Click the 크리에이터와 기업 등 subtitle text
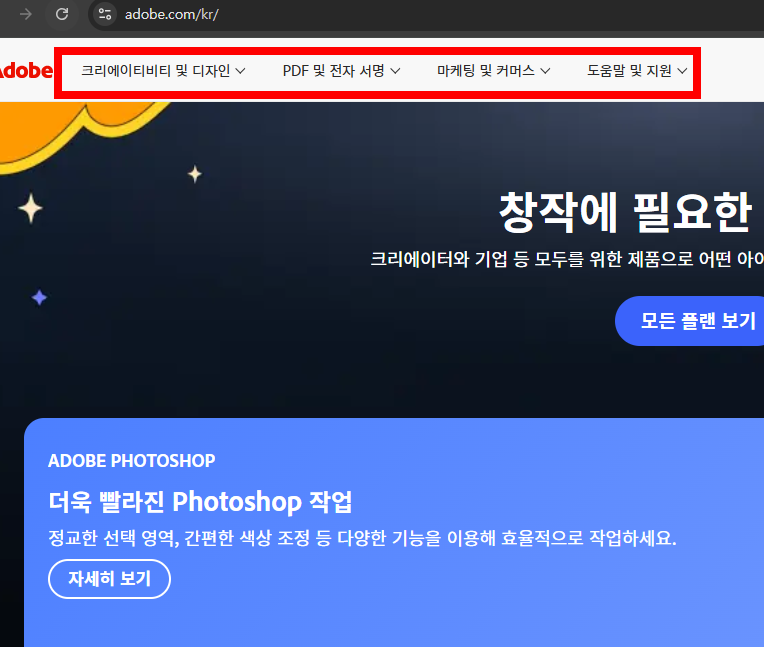764x647 pixels. coord(567,259)
